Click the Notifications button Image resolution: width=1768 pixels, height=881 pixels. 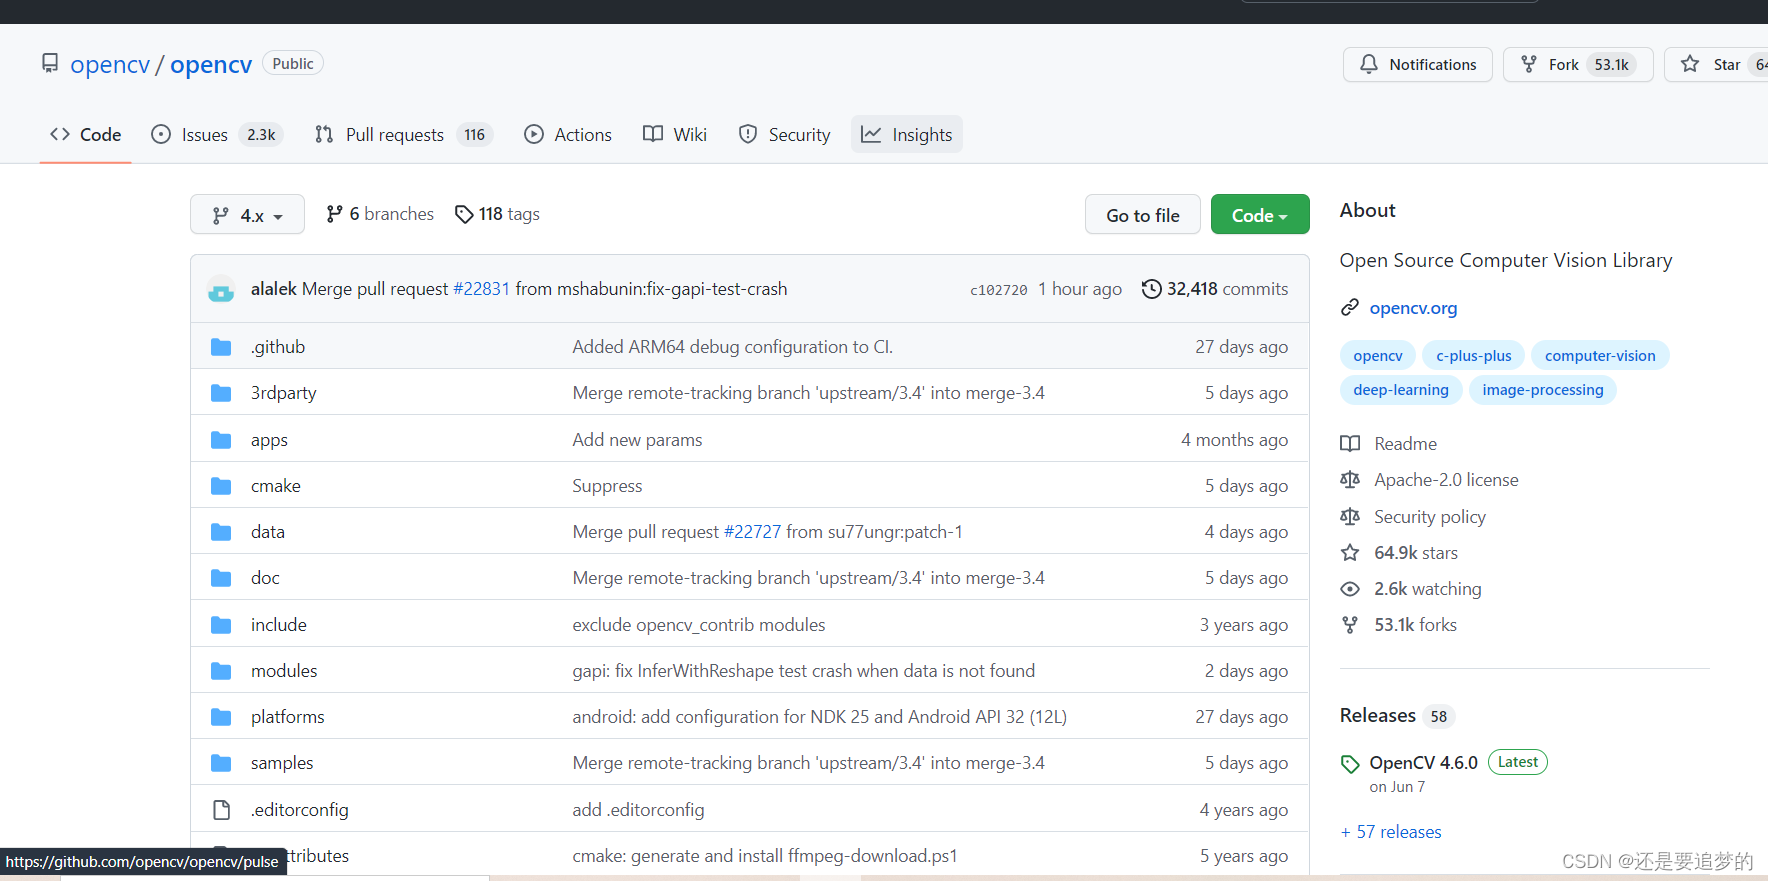click(x=1418, y=65)
